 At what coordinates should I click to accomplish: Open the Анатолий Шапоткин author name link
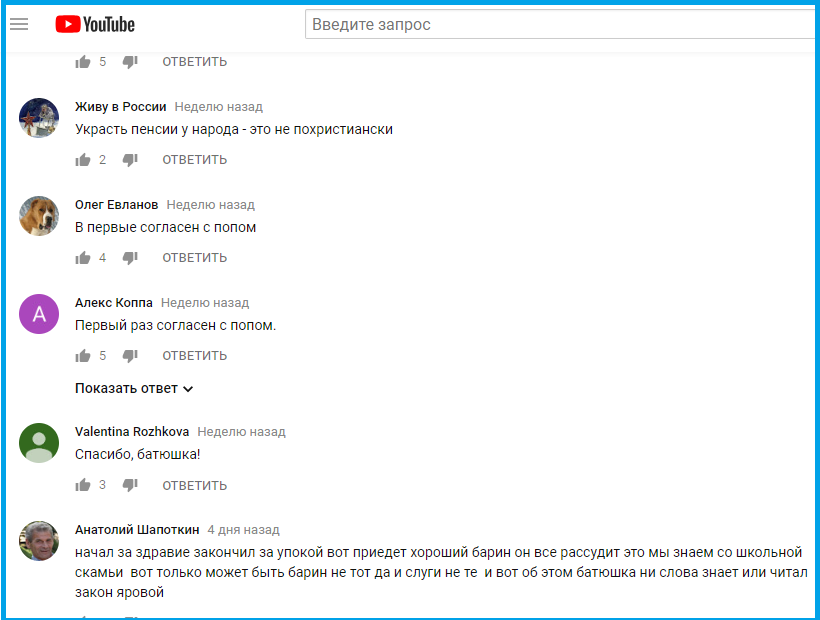pos(137,530)
